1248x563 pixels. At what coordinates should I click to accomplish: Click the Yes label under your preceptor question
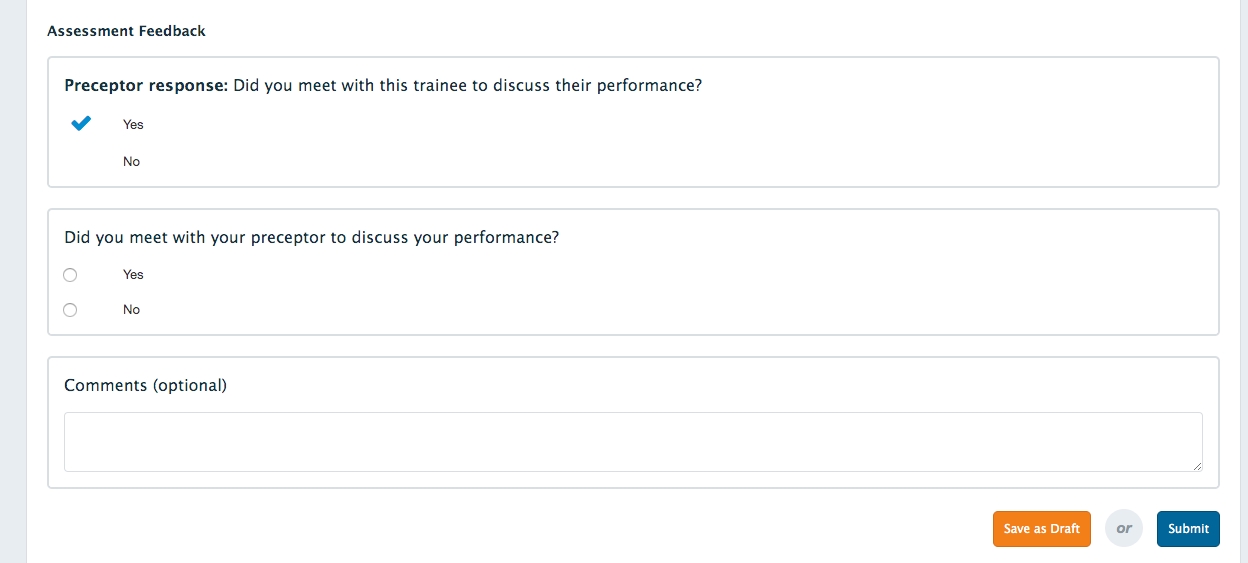click(133, 275)
